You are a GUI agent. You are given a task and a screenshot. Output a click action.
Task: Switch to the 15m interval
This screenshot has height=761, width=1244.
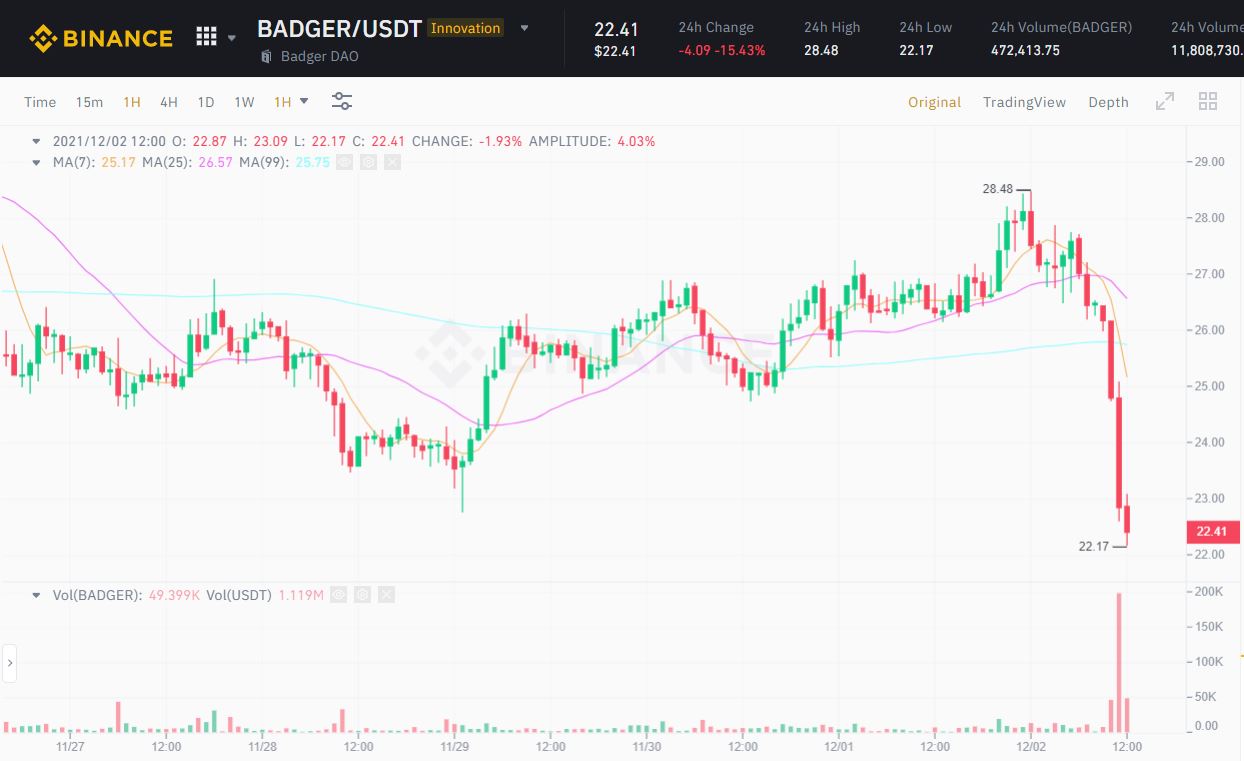coord(89,102)
